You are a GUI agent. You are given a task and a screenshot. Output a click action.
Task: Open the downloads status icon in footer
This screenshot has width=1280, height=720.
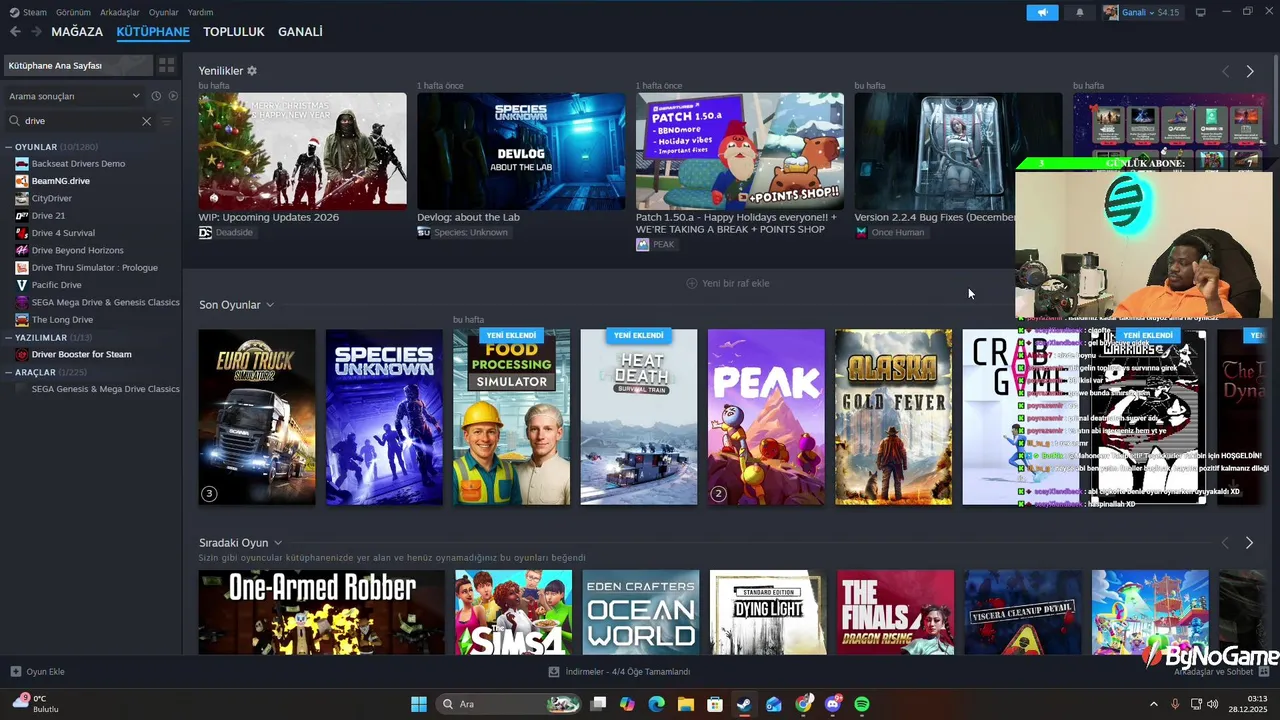click(554, 672)
